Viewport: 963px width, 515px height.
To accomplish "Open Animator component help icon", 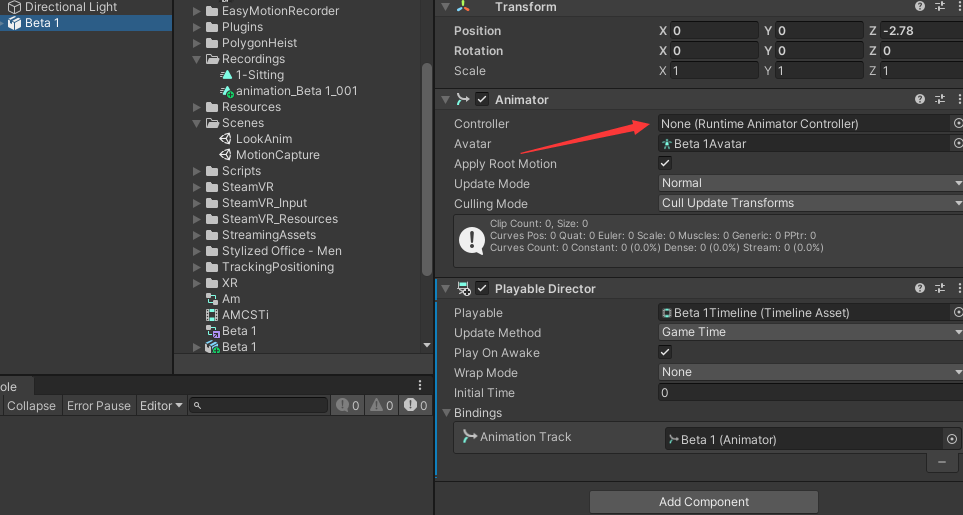I will pyautogui.click(x=919, y=99).
